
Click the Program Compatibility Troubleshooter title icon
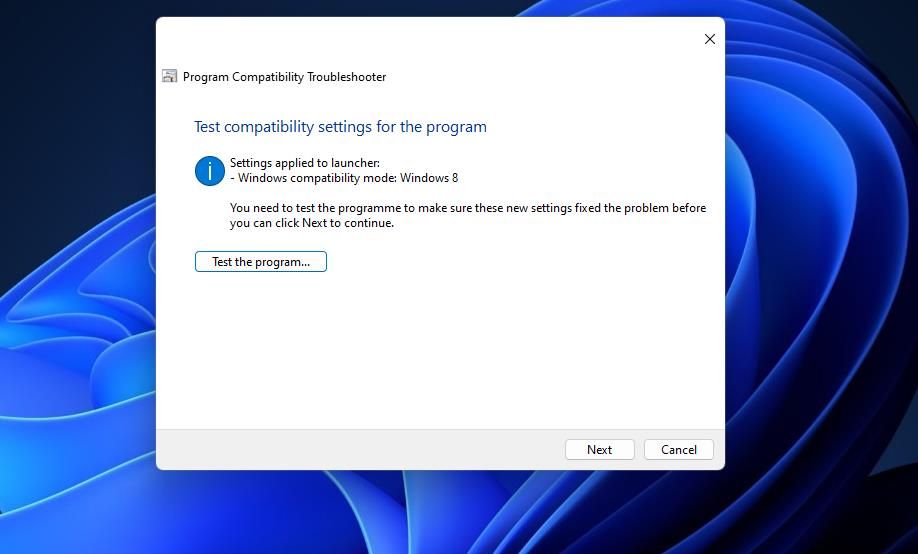(170, 76)
